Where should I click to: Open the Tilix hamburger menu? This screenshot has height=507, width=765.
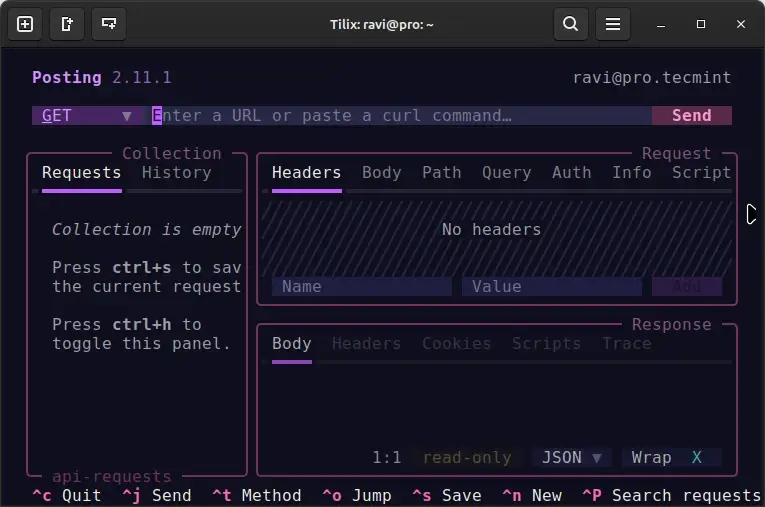613,24
